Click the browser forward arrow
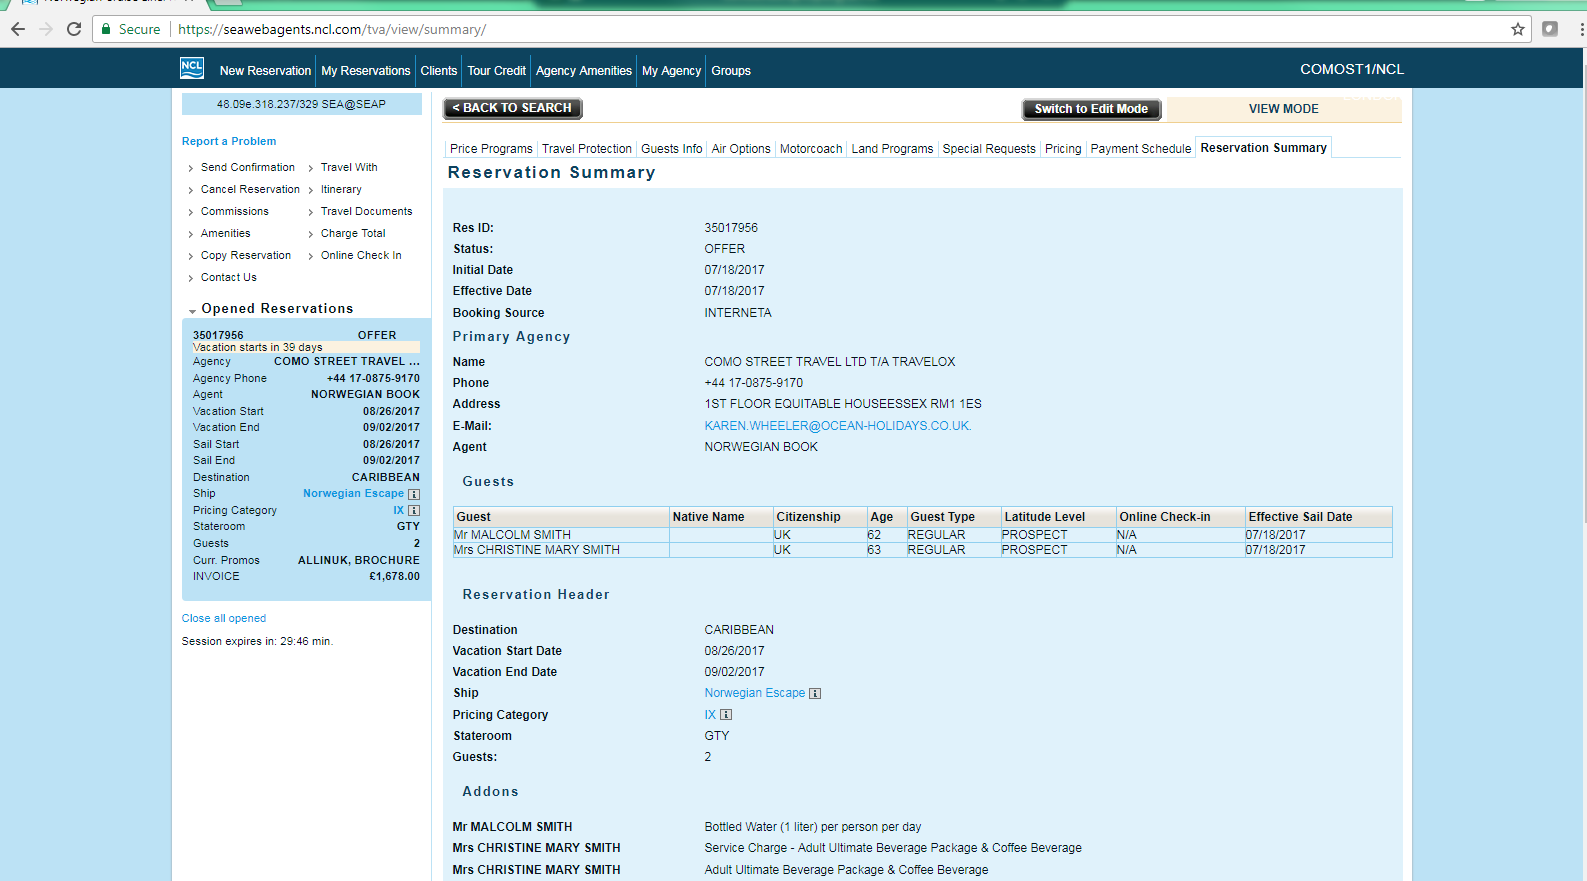Screen dimensions: 1587x881 point(46,29)
